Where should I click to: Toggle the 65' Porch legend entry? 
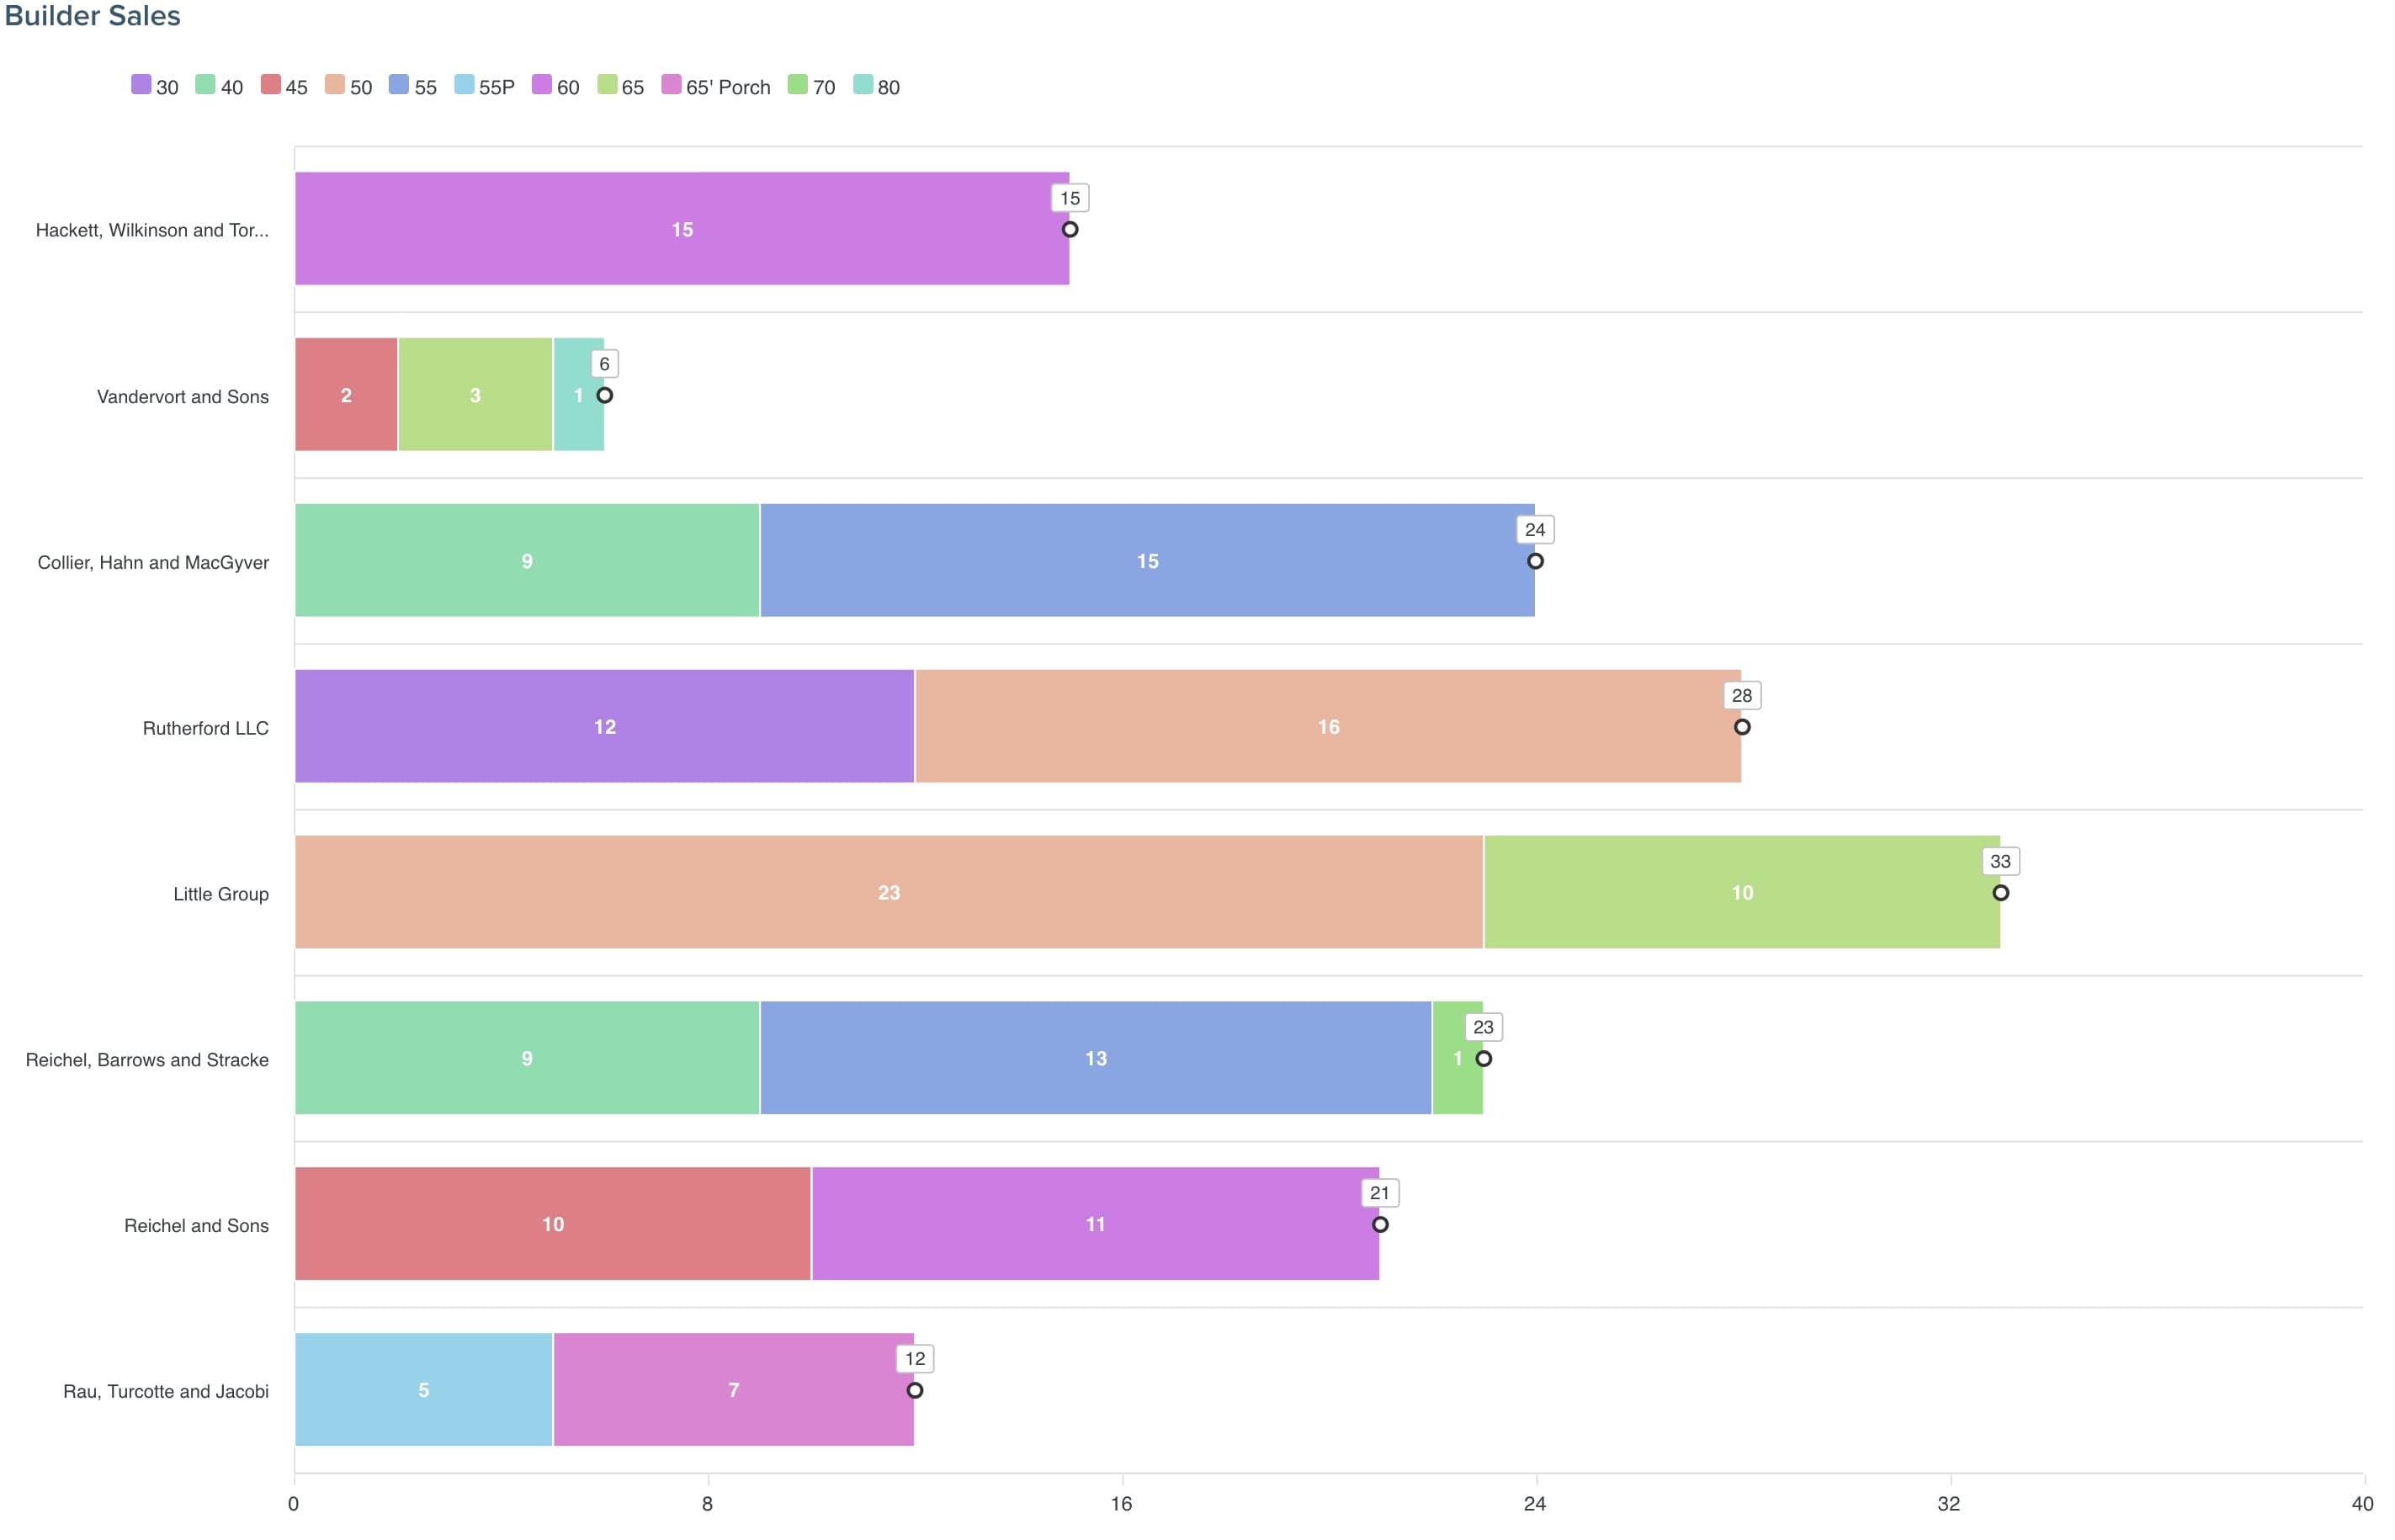(727, 87)
